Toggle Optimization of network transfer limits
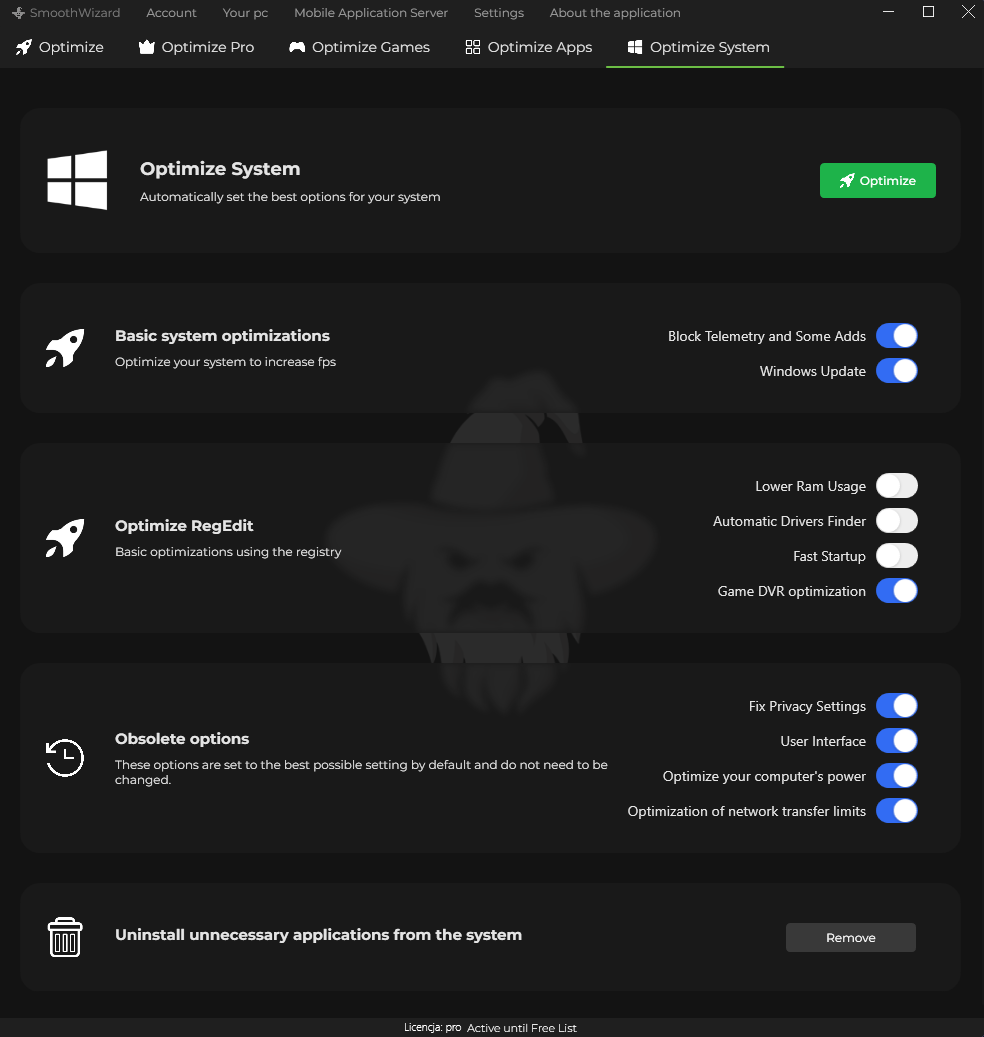The height and width of the screenshot is (1037, 984). (x=897, y=811)
